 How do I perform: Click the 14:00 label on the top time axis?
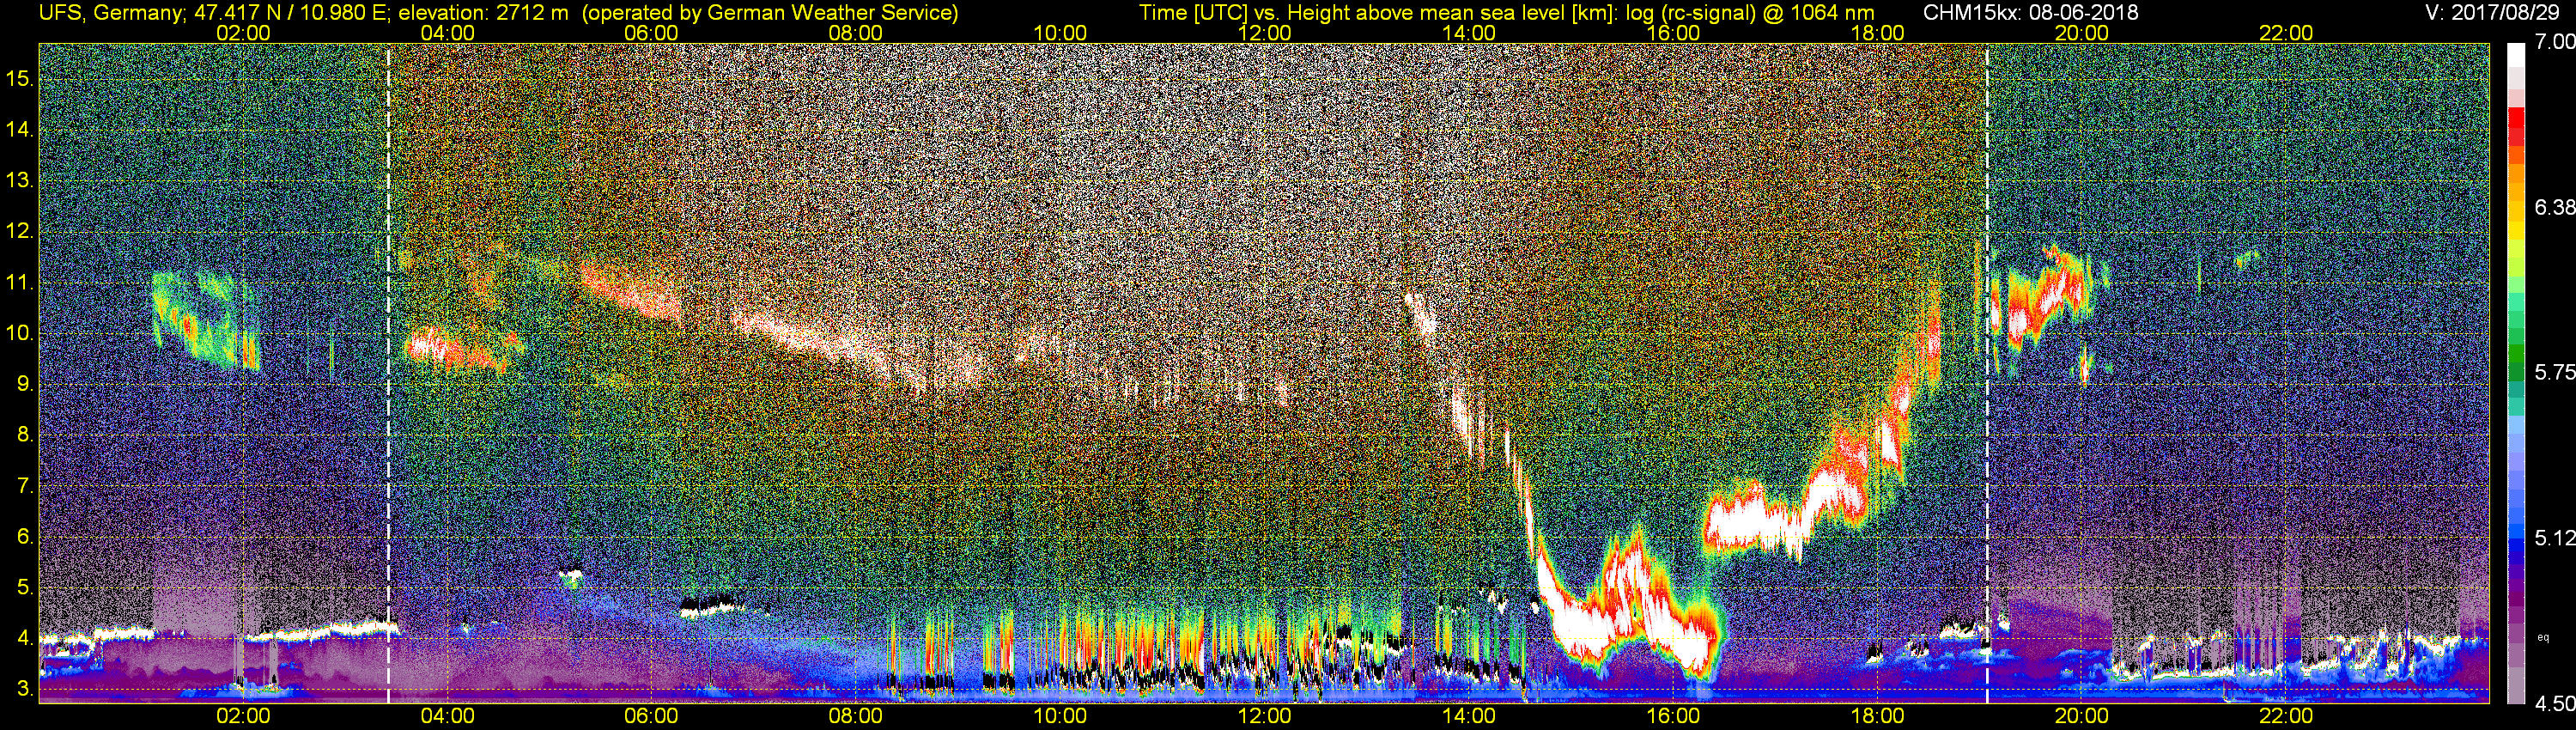point(1469,33)
